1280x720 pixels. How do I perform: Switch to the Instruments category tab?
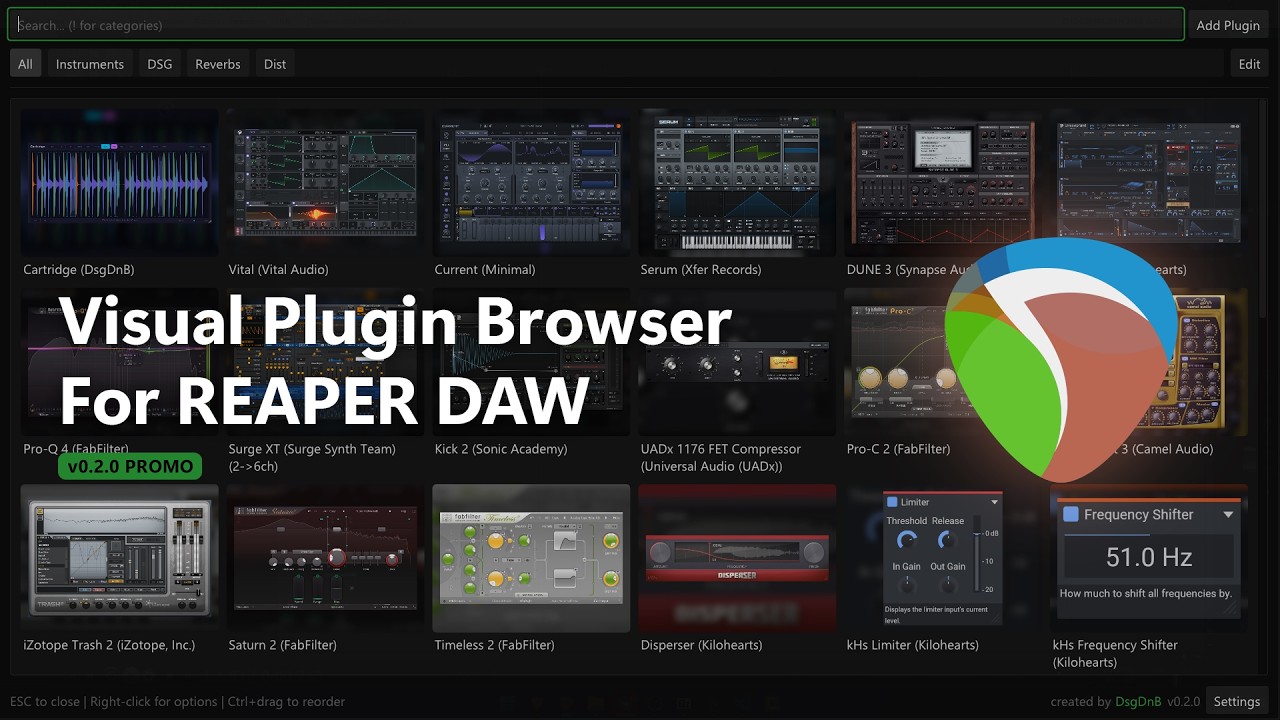90,64
